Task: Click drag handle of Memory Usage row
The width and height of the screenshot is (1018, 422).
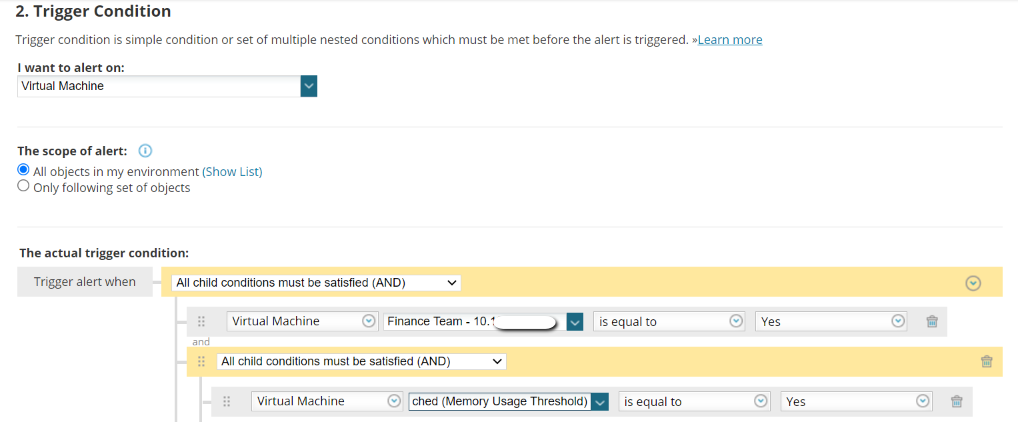Action: [x=227, y=402]
